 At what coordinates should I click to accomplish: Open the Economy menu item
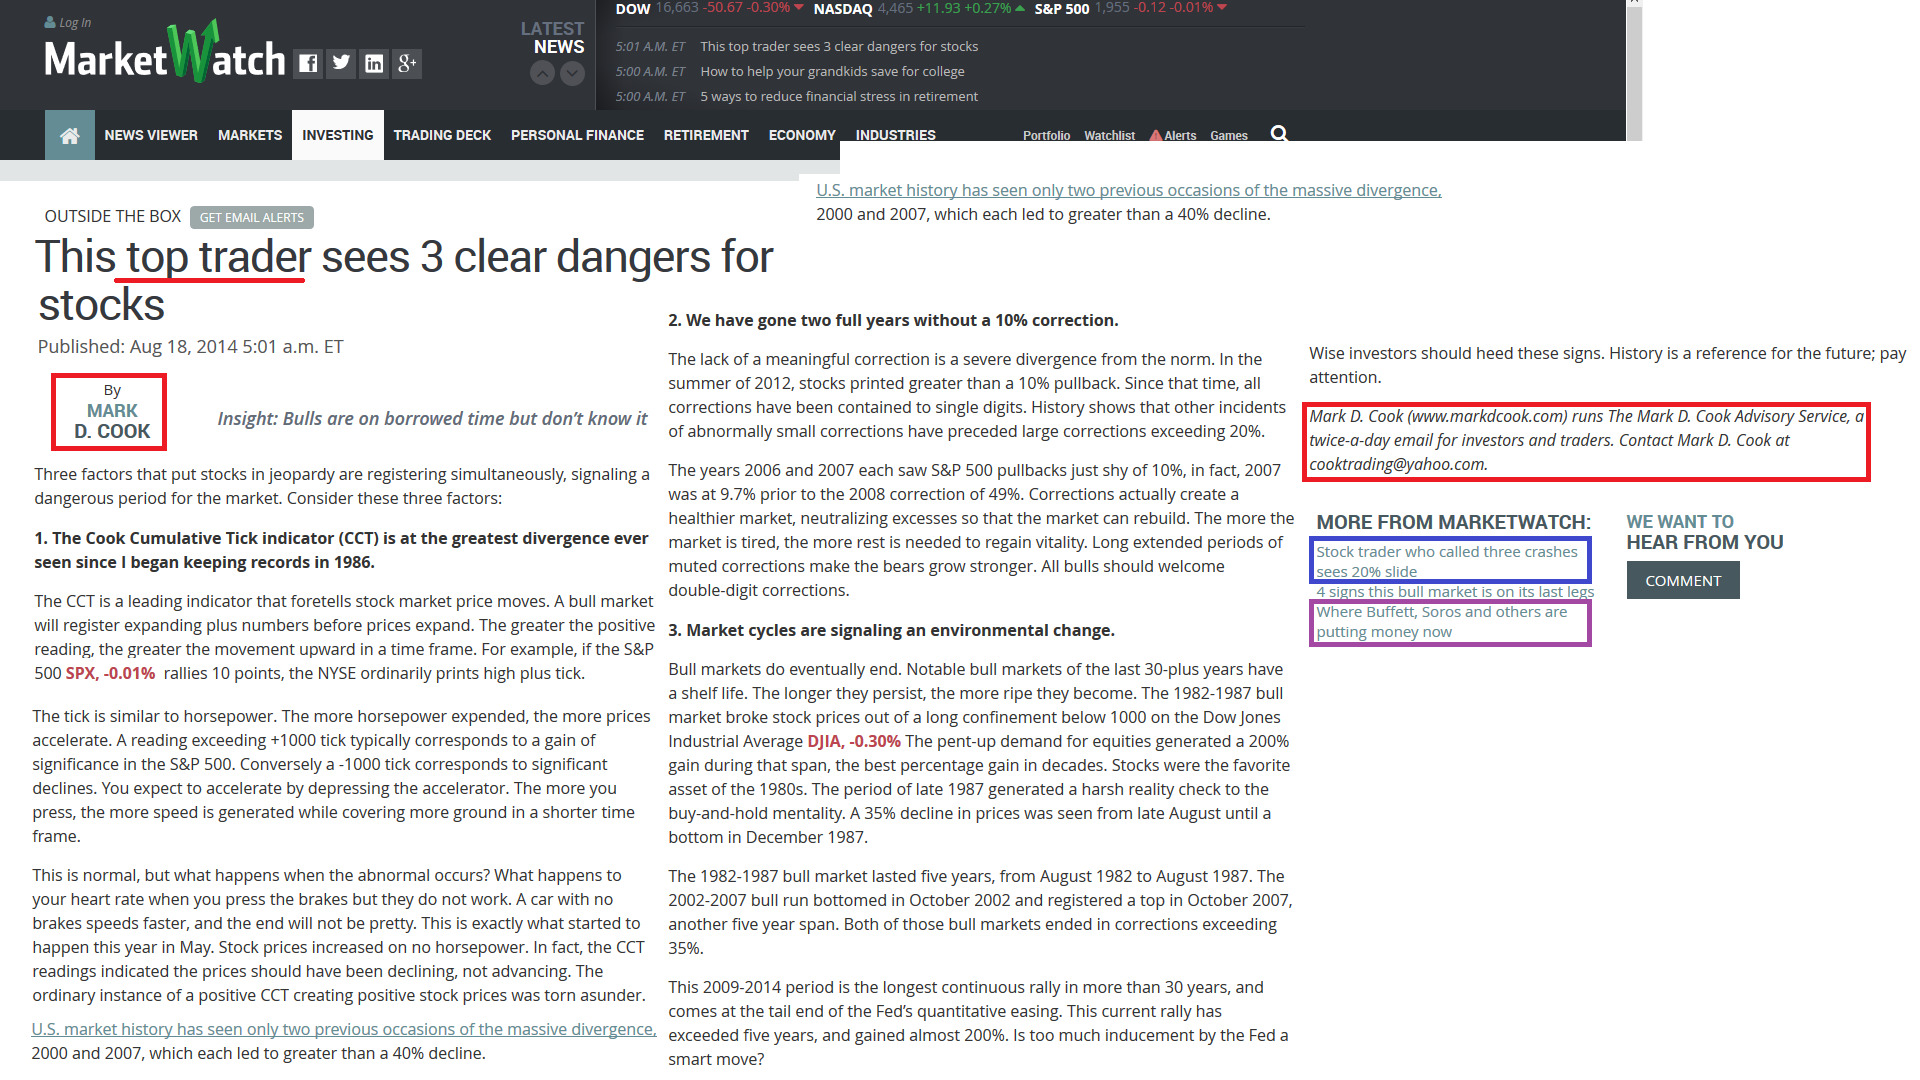point(802,135)
